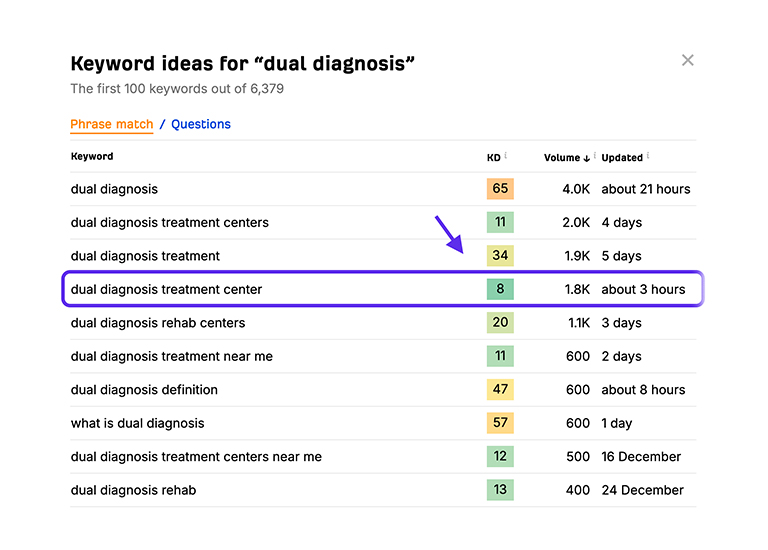The width and height of the screenshot is (768, 550).
Task: Open 'dual diagnosis rehab' keyword
Action: click(x=133, y=490)
